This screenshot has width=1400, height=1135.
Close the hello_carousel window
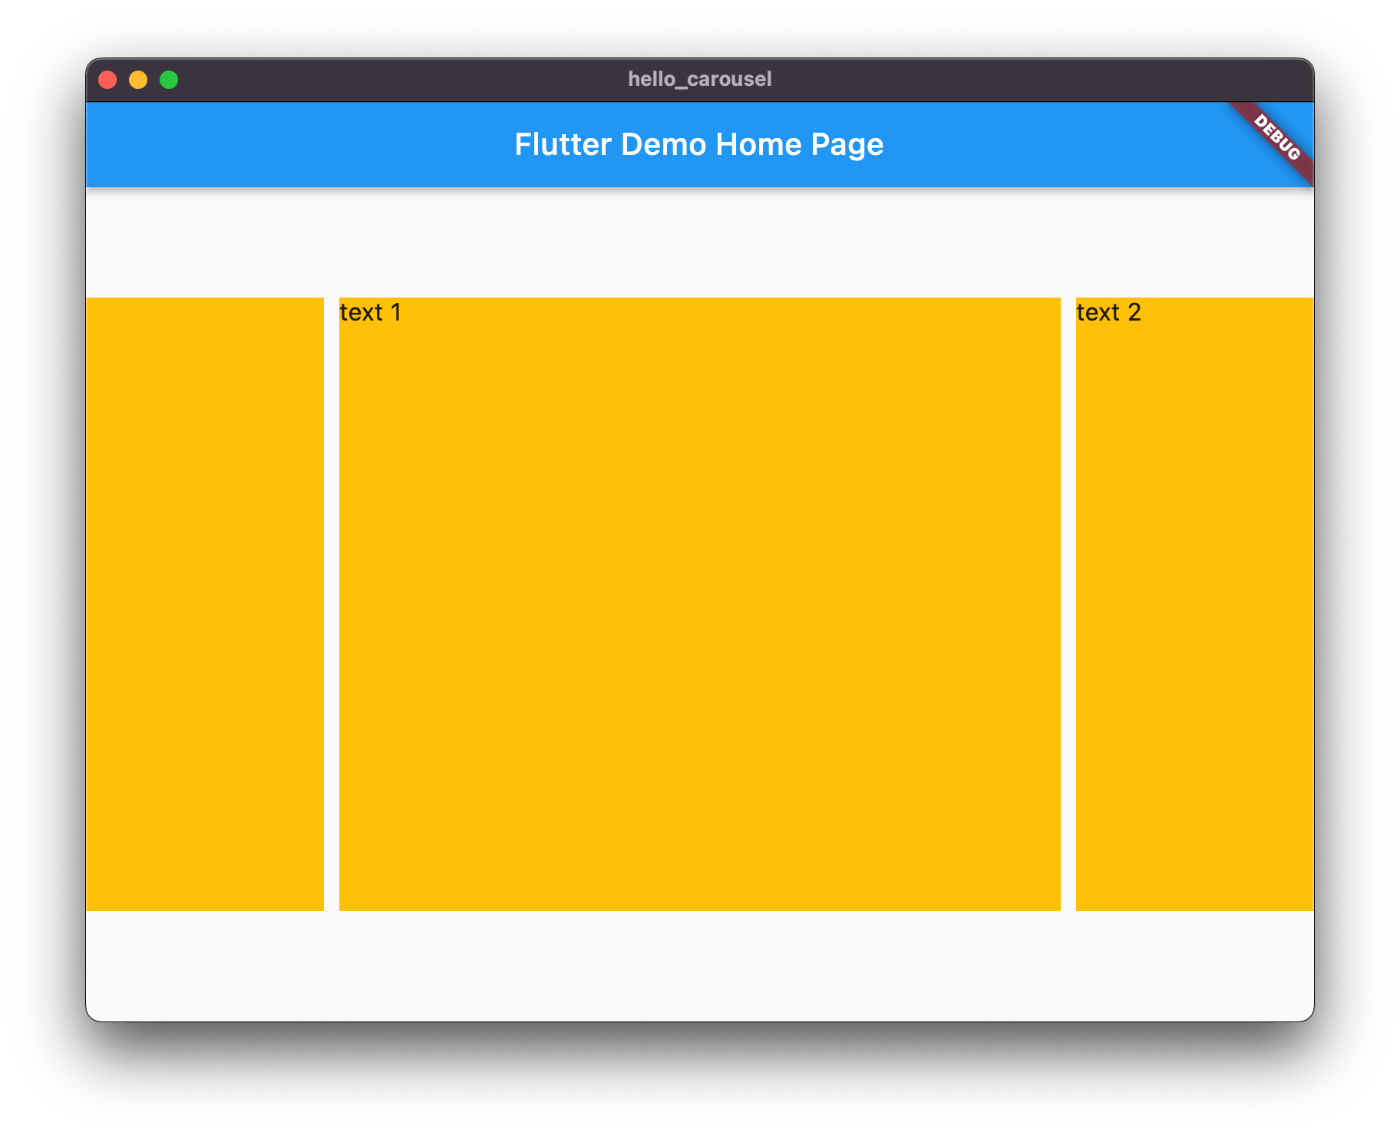click(x=108, y=80)
